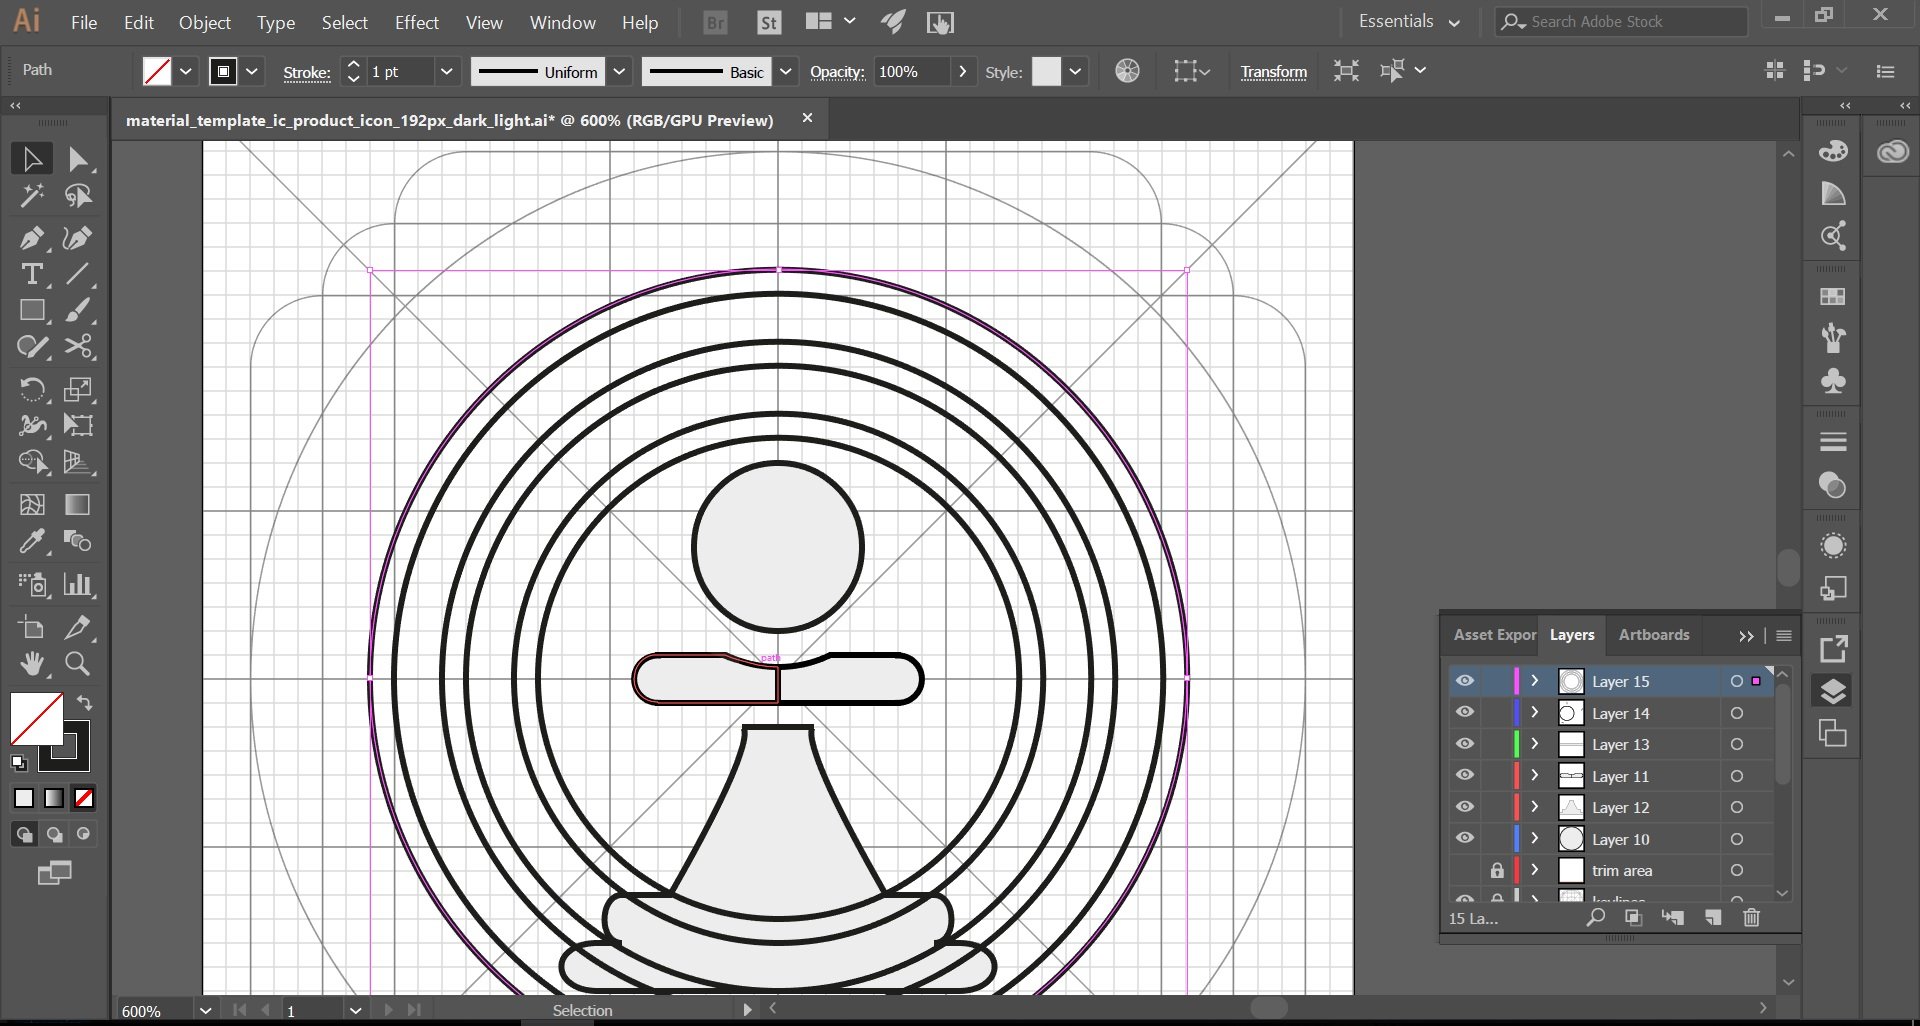The height and width of the screenshot is (1026, 1920).
Task: Select the Artboard tool
Action: coord(32,628)
